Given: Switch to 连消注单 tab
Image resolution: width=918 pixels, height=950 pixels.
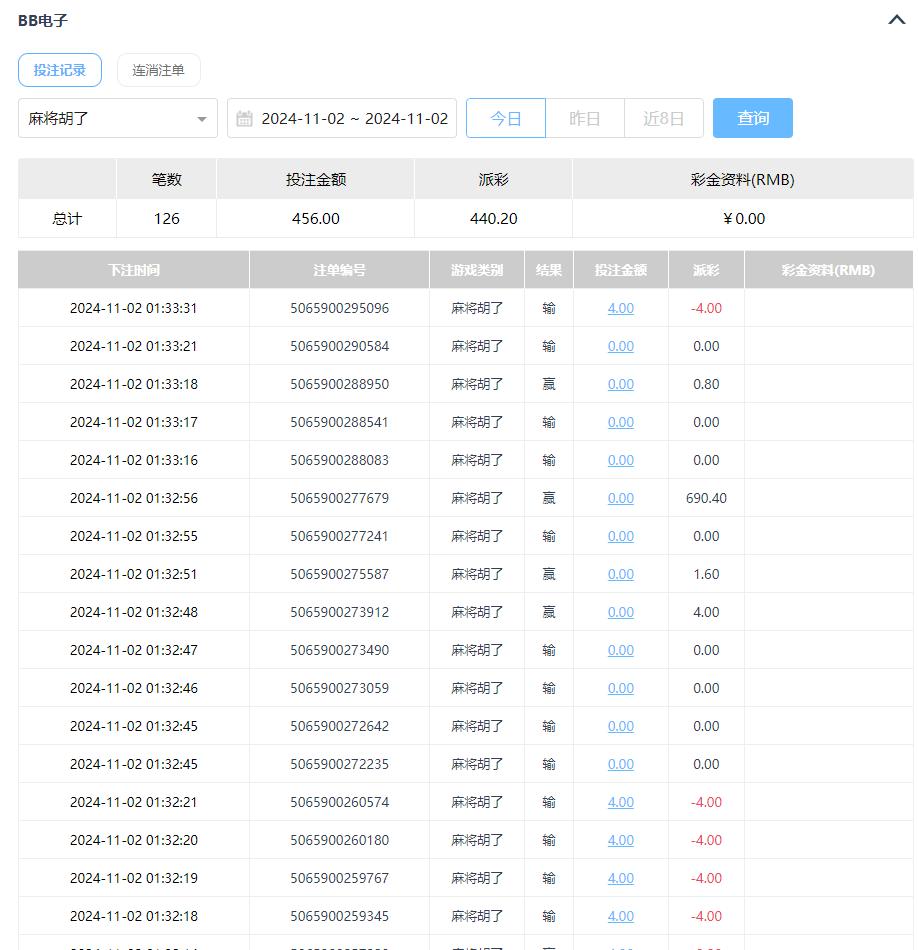Looking at the screenshot, I should (x=158, y=70).
